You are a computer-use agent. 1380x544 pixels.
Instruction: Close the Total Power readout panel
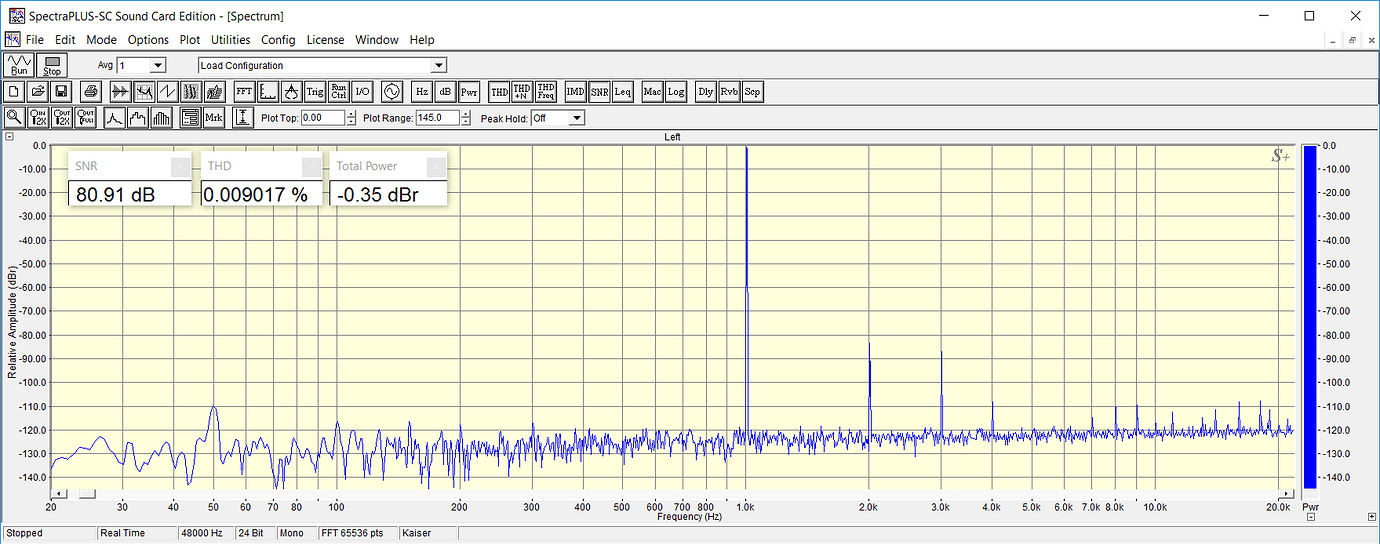pos(436,167)
